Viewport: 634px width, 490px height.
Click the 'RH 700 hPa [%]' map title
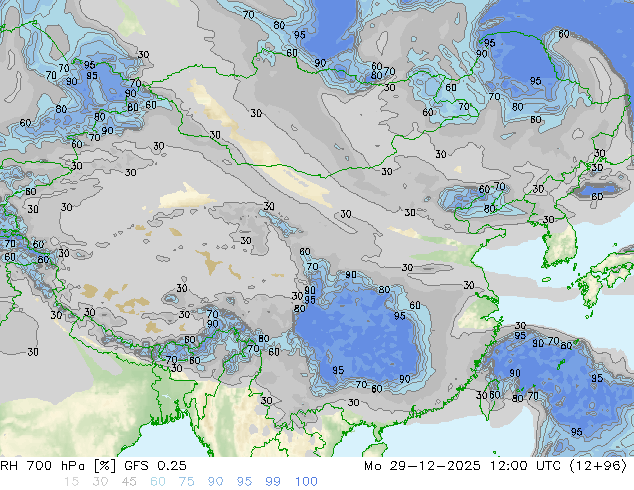pyautogui.click(x=58, y=466)
